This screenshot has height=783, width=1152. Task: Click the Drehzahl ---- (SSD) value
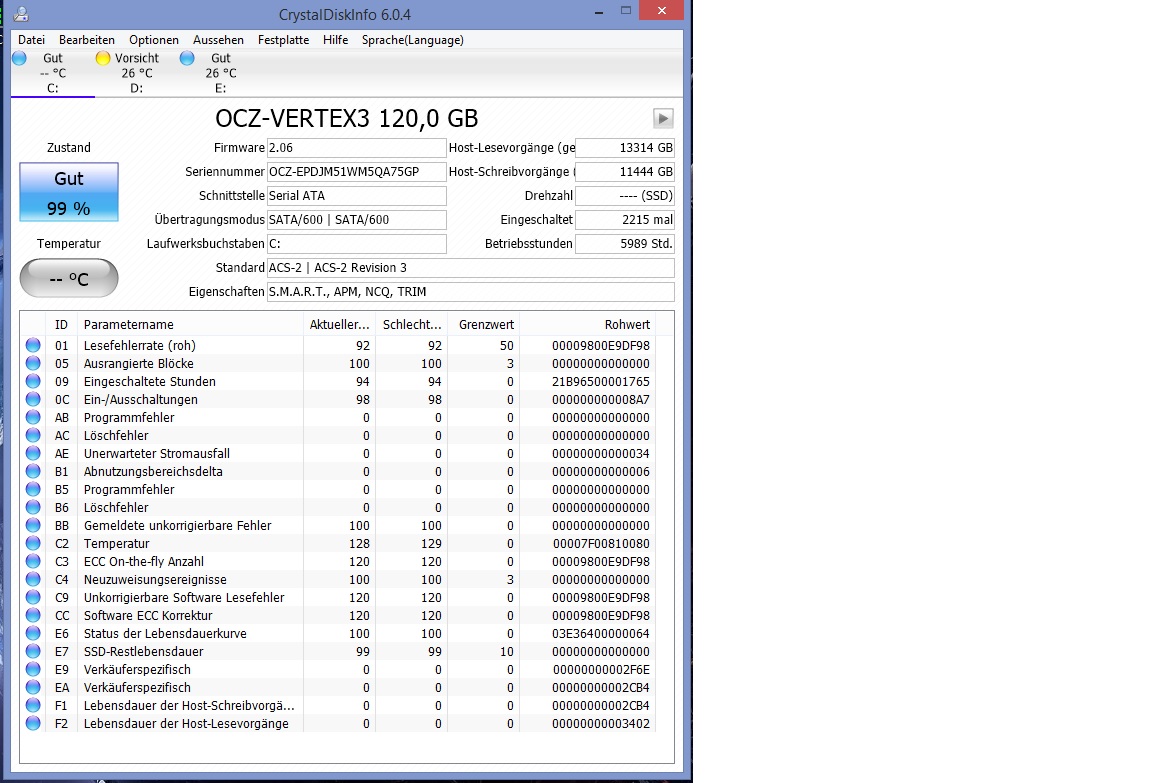click(x=624, y=195)
